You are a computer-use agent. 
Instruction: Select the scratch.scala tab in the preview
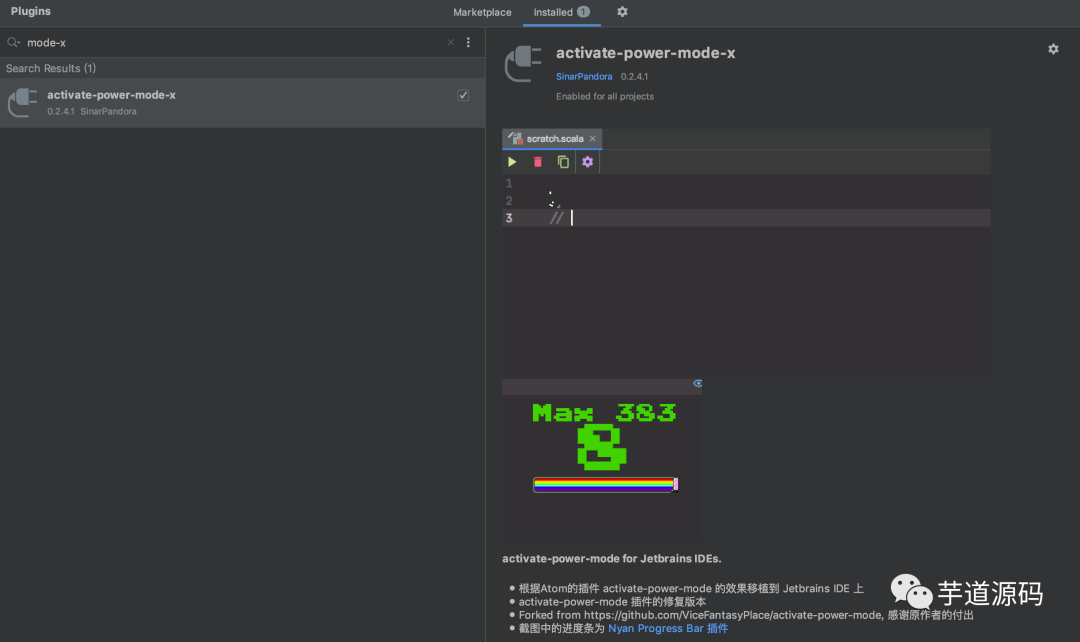pyautogui.click(x=554, y=138)
